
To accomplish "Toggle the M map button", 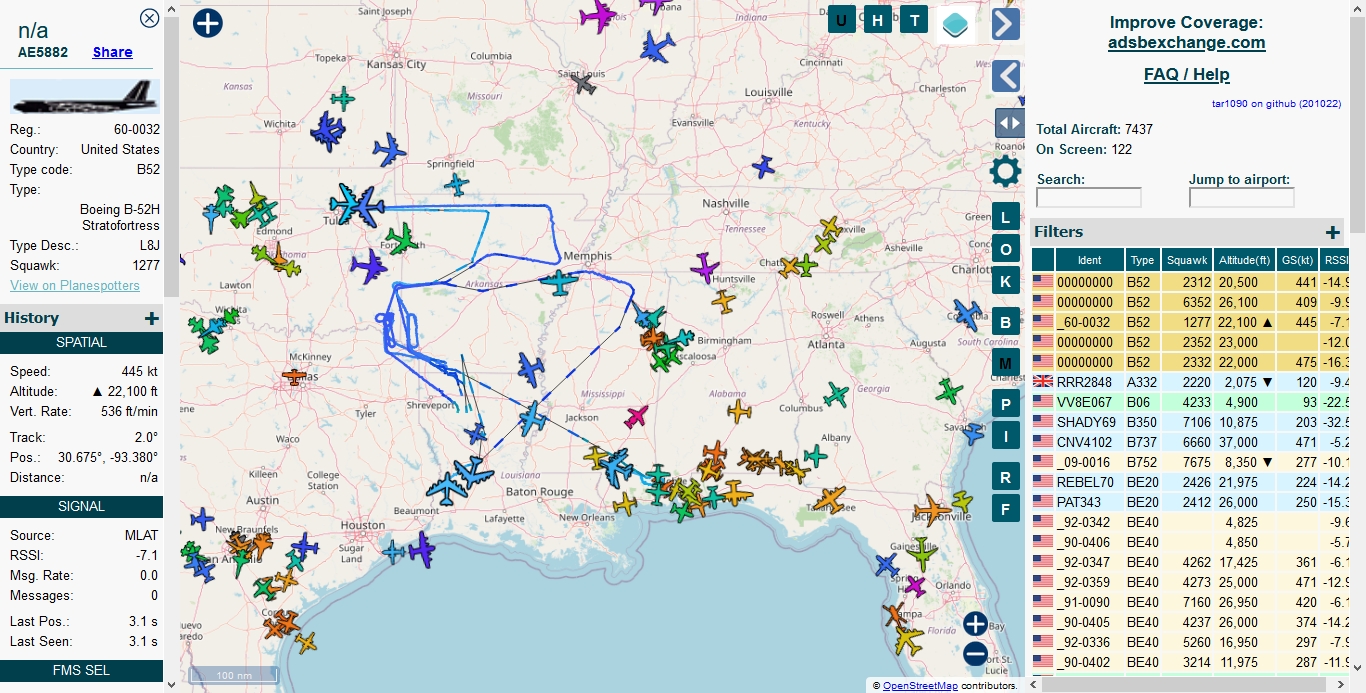I will click(1005, 363).
